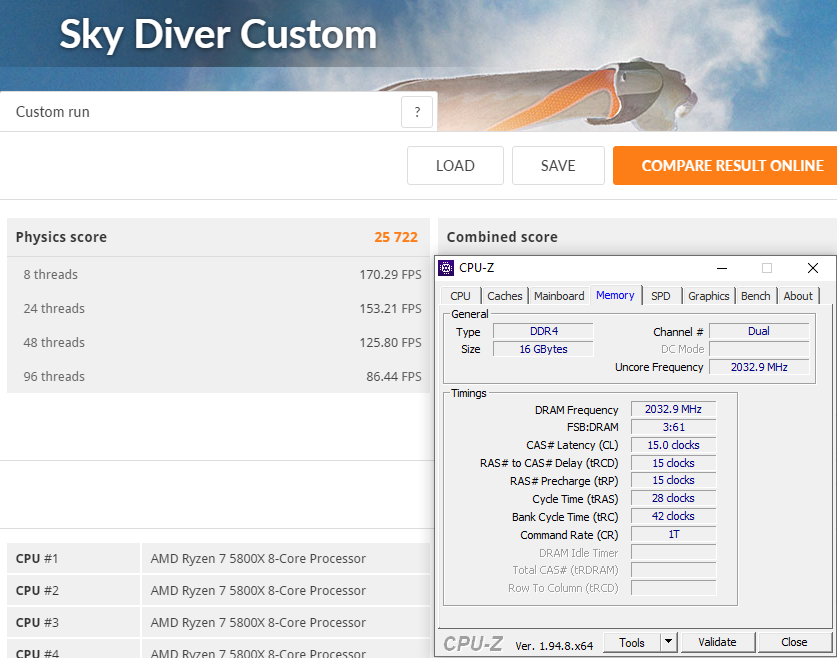
Task: Click the 153.21 FPS result value
Action: [x=390, y=309]
